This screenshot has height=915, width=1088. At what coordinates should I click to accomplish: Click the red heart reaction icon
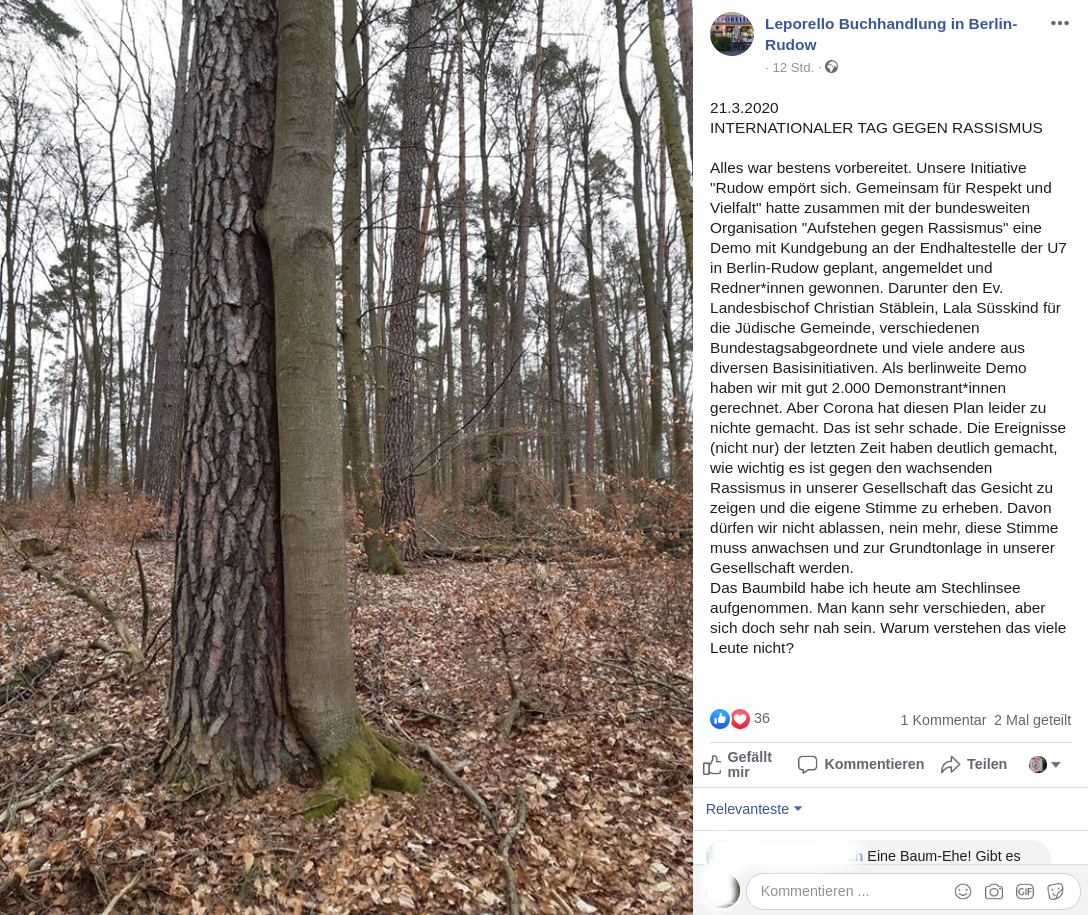[x=740, y=719]
